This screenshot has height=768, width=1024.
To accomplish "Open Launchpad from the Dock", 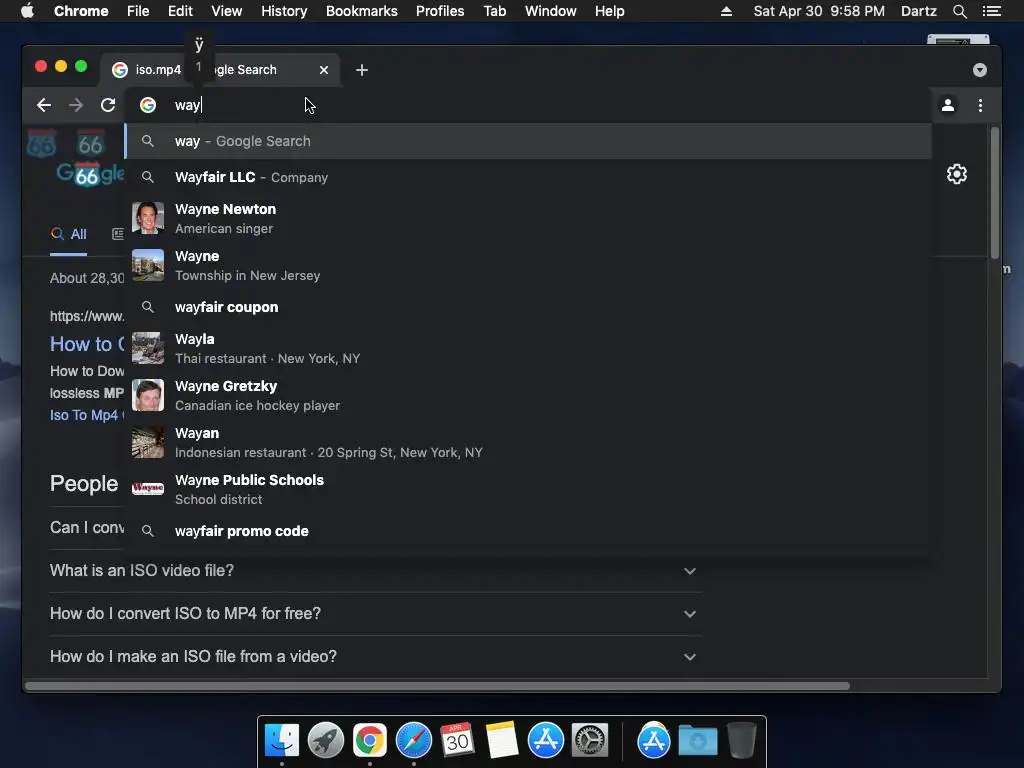I will [326, 741].
